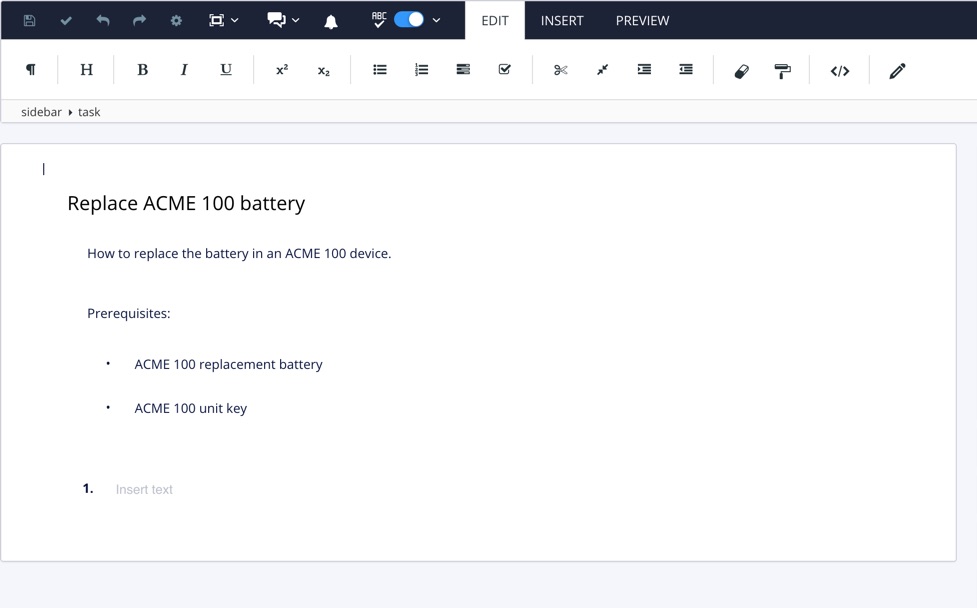Screen dimensions: 977x608
Task: Switch to the PREVIEW tab
Action: coord(642,20)
